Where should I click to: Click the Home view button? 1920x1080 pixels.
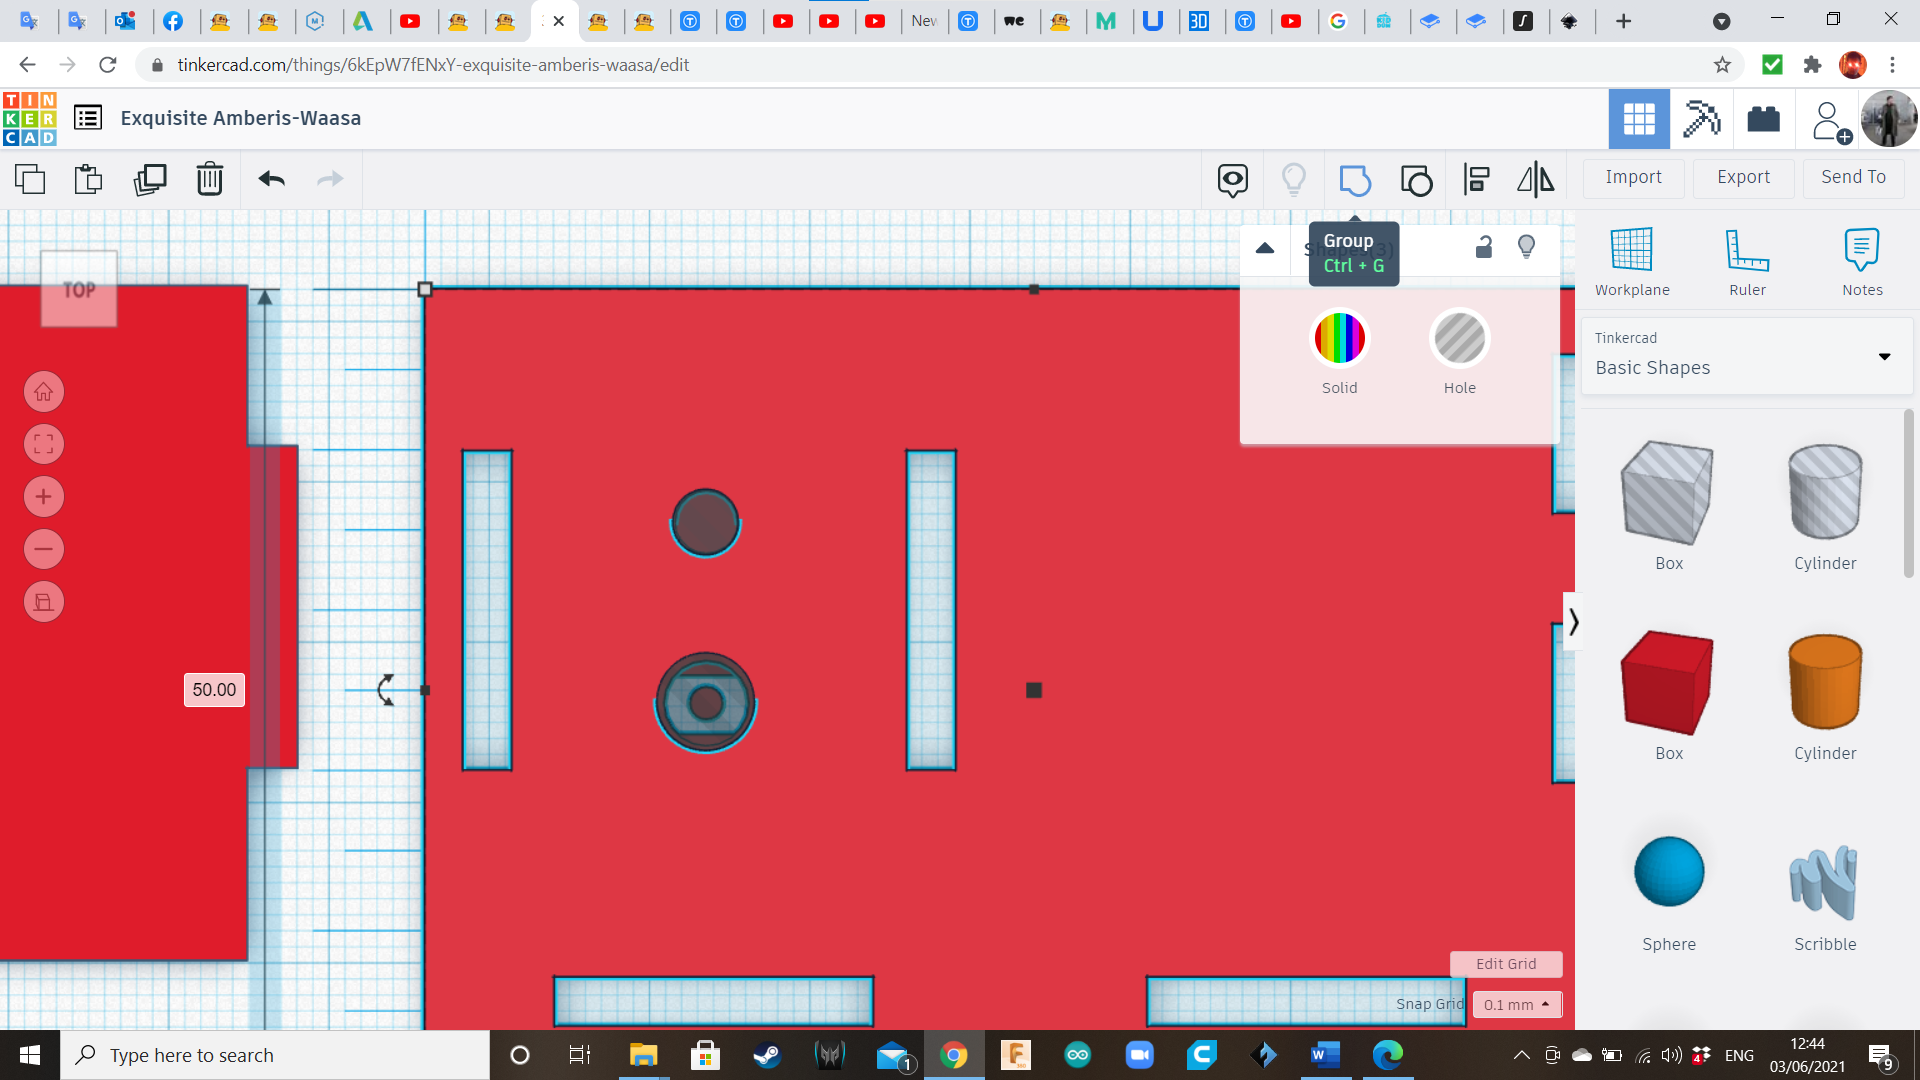[44, 392]
